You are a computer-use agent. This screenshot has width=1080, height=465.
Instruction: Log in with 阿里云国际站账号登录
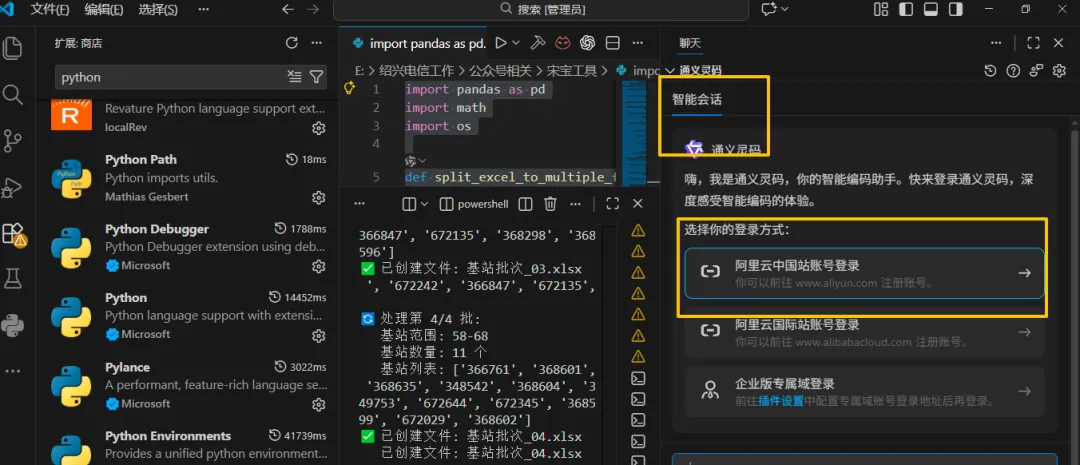click(864, 332)
